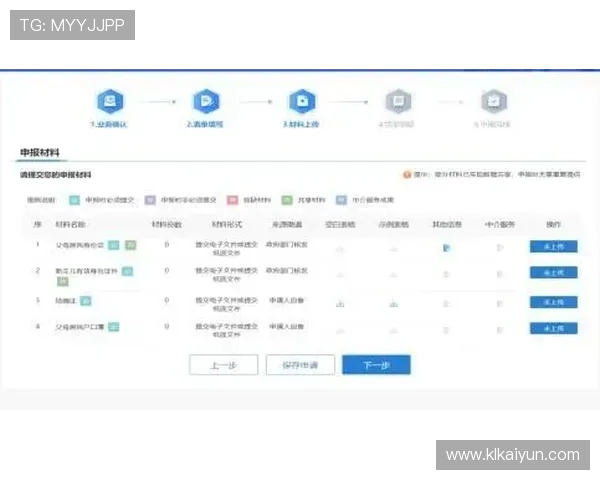Click the purple optional-material legend icon
Viewport: 600px width, 480px height.
click(x=150, y=200)
